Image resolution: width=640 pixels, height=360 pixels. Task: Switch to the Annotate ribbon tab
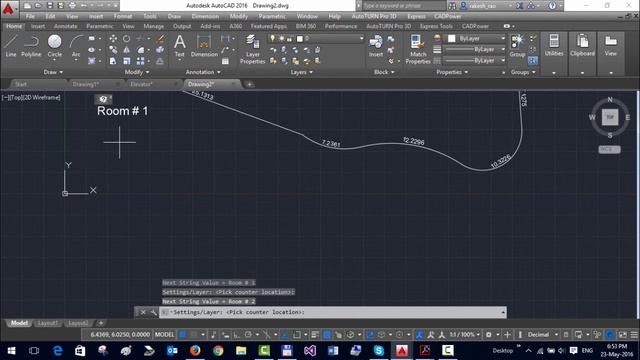pos(65,26)
